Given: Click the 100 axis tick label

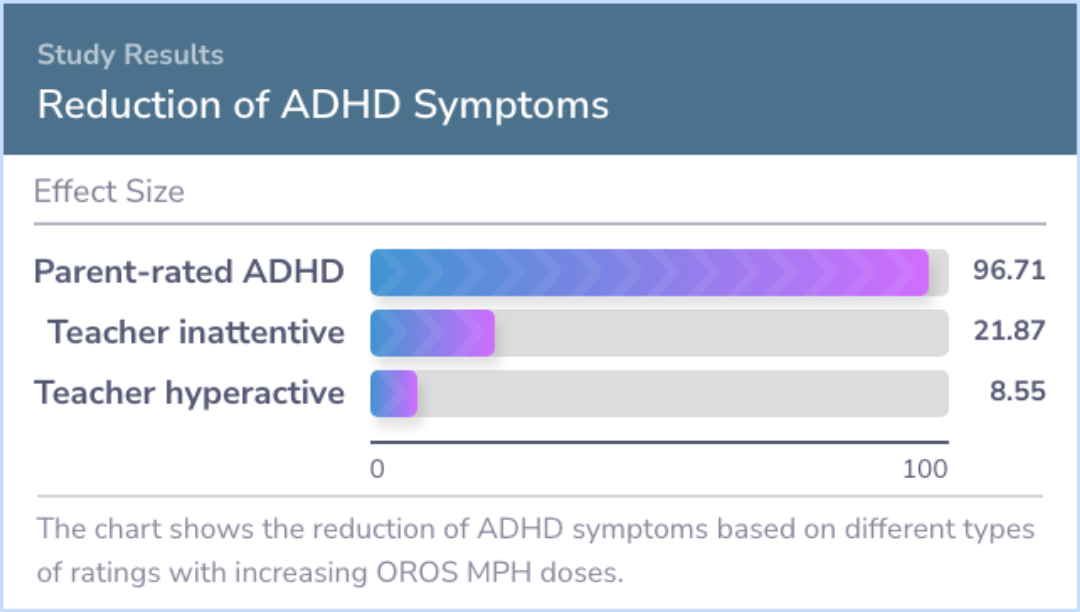Looking at the screenshot, I should (x=925, y=469).
